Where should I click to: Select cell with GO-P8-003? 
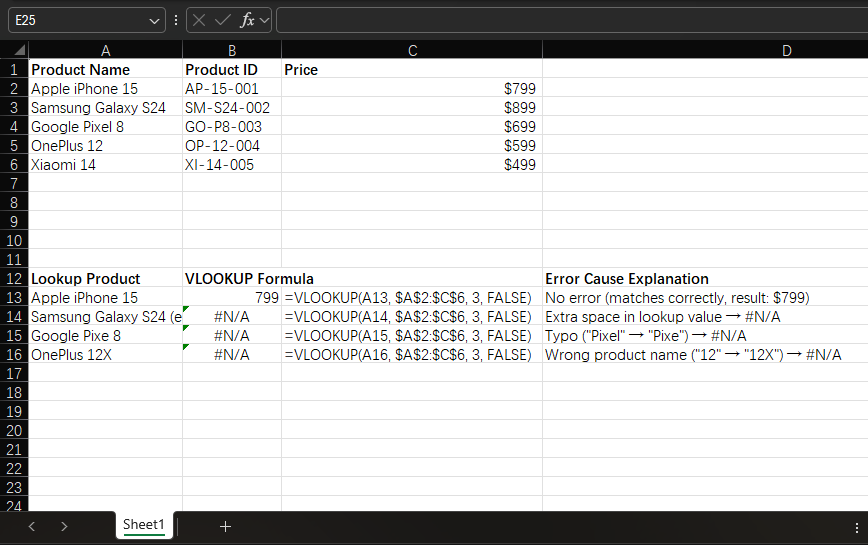(232, 127)
